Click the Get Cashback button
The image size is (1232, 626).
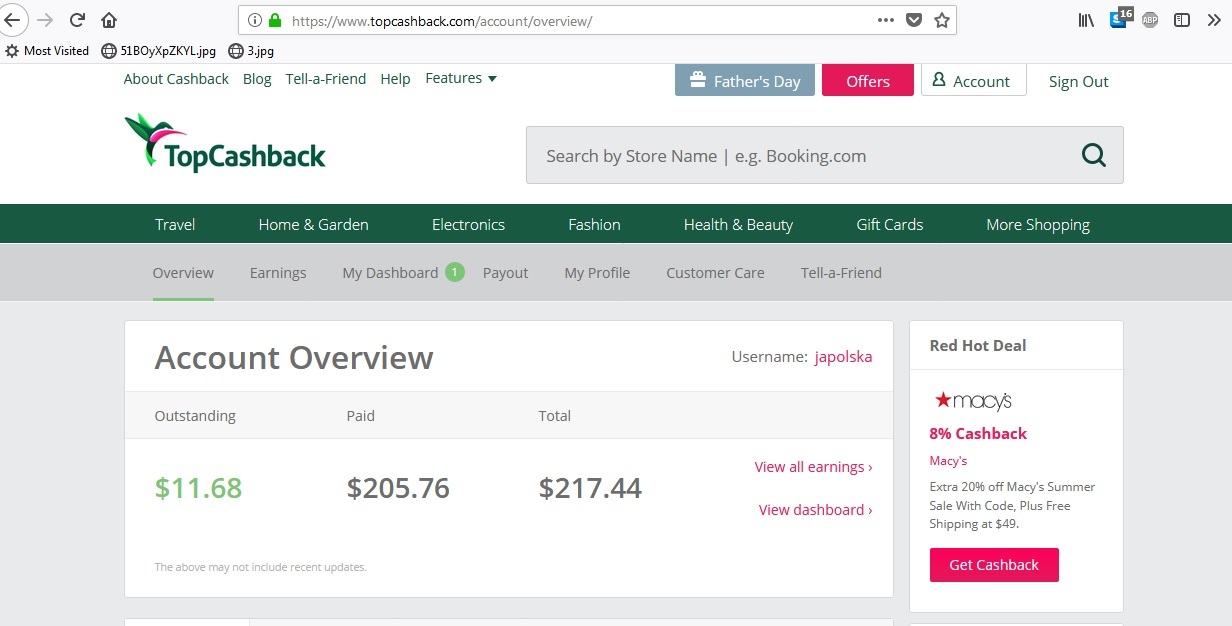[x=994, y=565]
